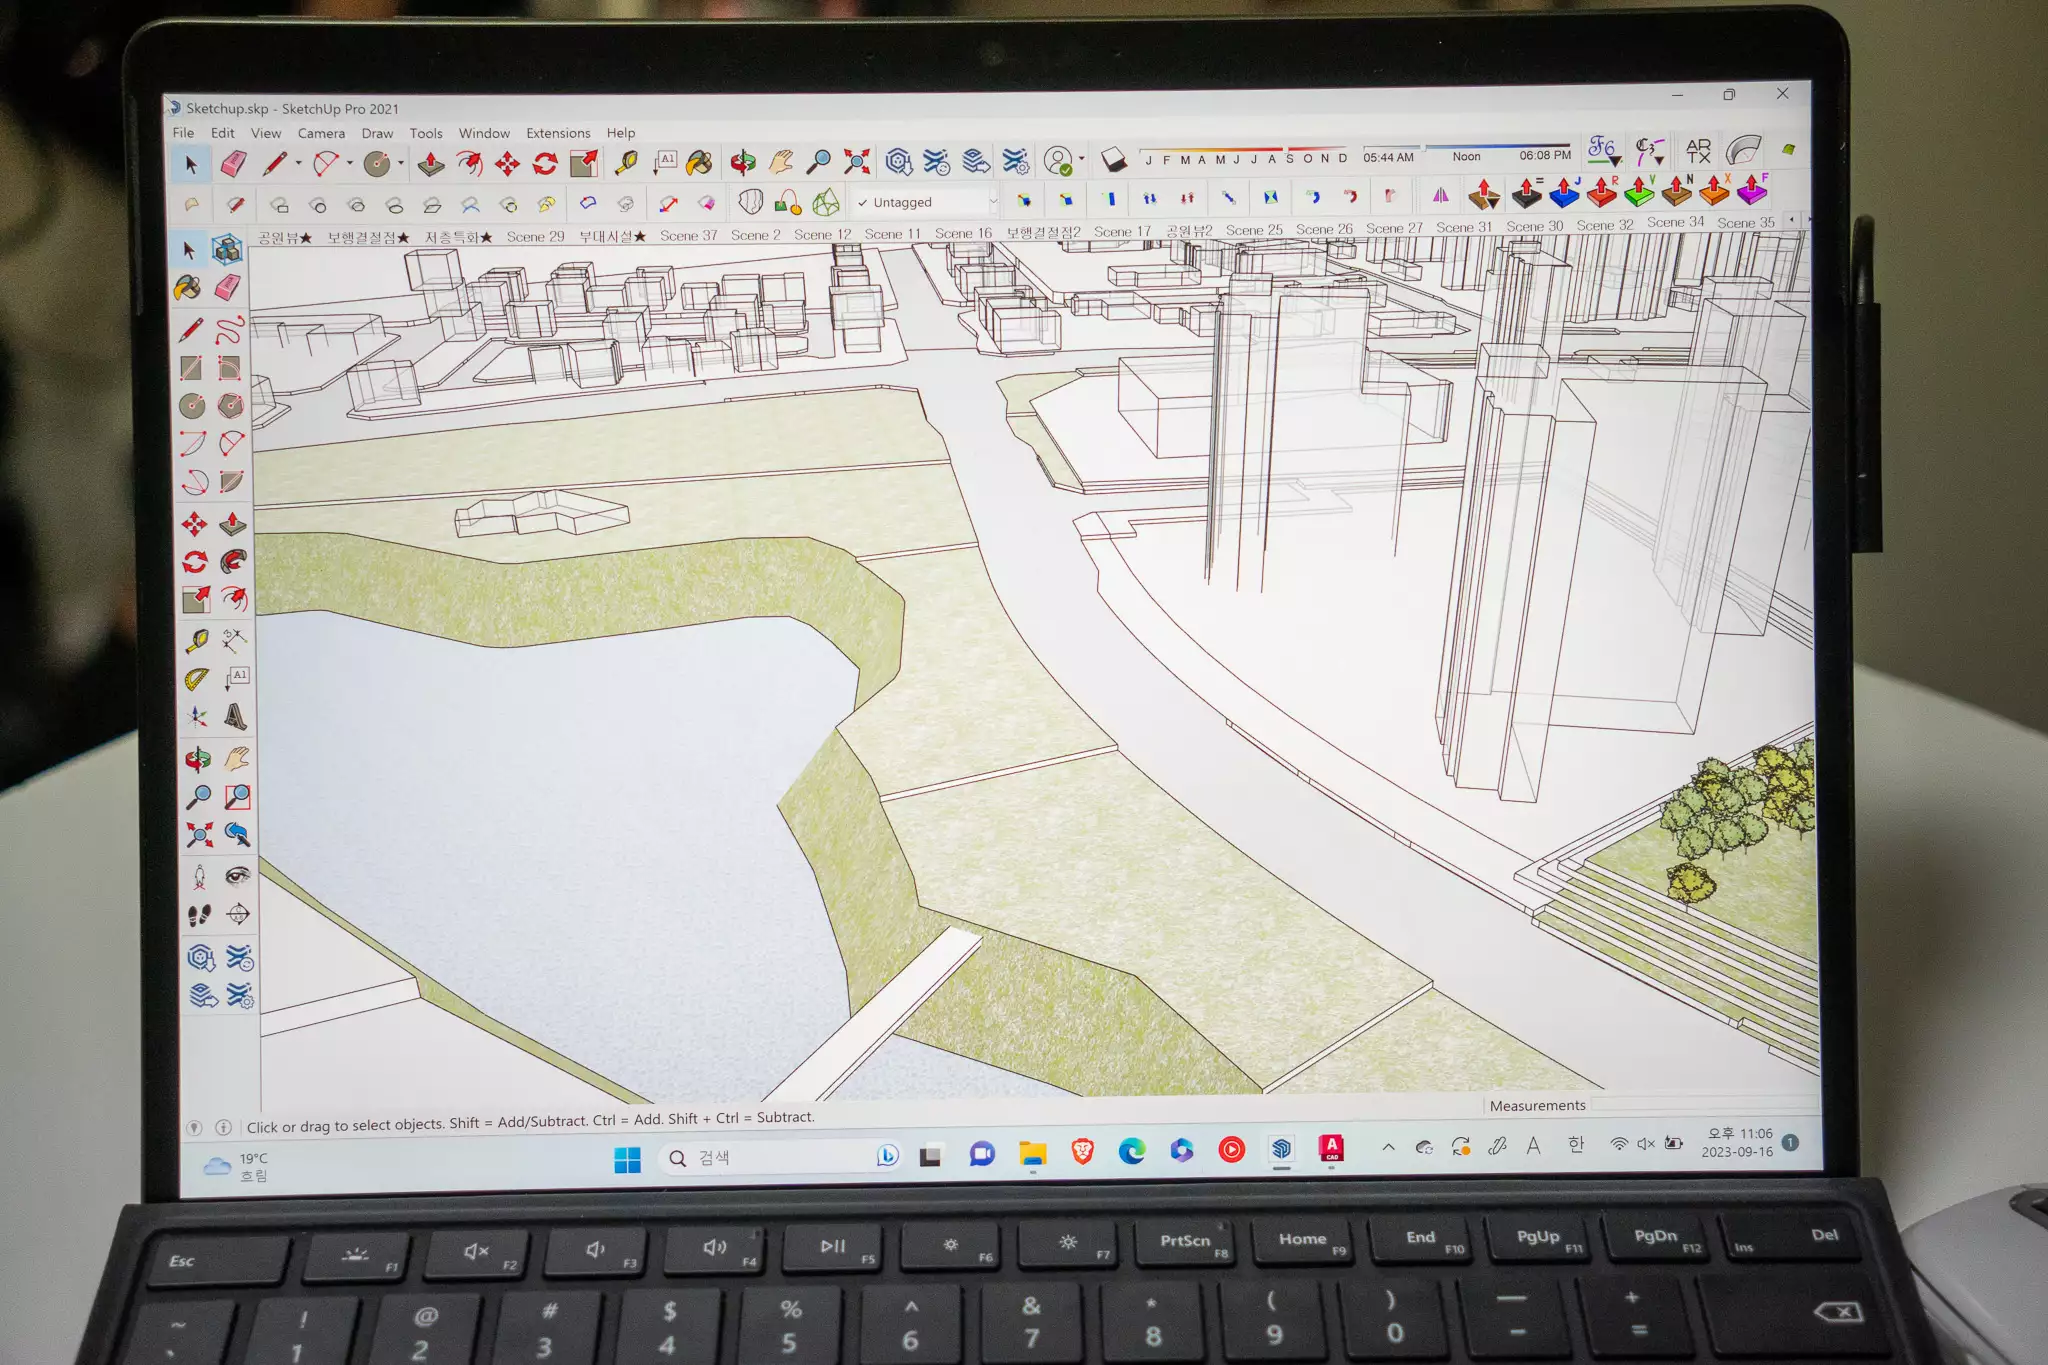The width and height of the screenshot is (2048, 1365).
Task: Activate the Push/Pull tool
Action: point(431,163)
